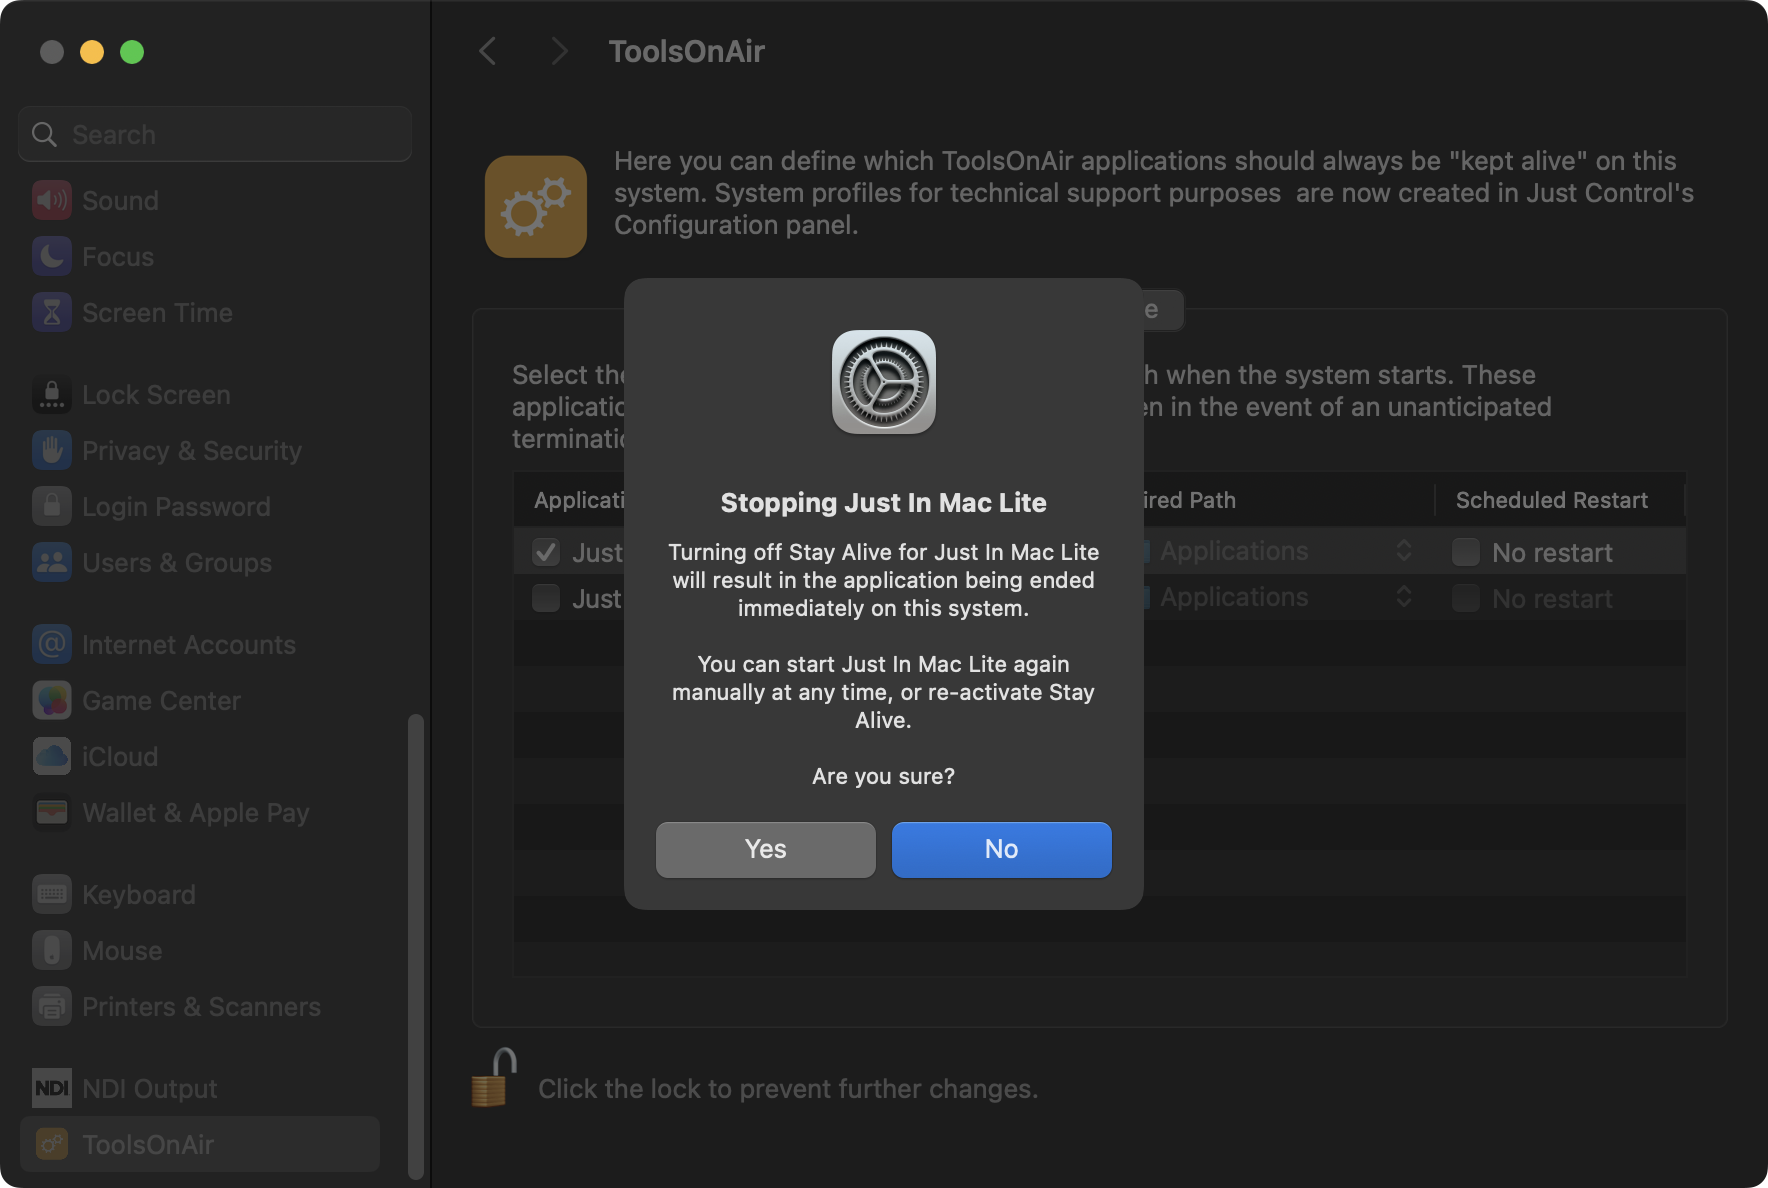The height and width of the screenshot is (1188, 1768).
Task: Click the sidebar scrollbar
Action: point(416,946)
